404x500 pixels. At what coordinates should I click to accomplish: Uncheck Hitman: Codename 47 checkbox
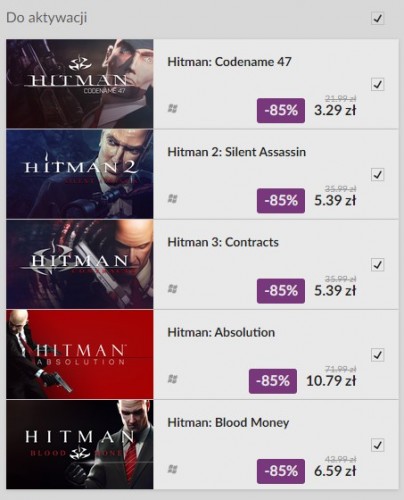tap(377, 84)
